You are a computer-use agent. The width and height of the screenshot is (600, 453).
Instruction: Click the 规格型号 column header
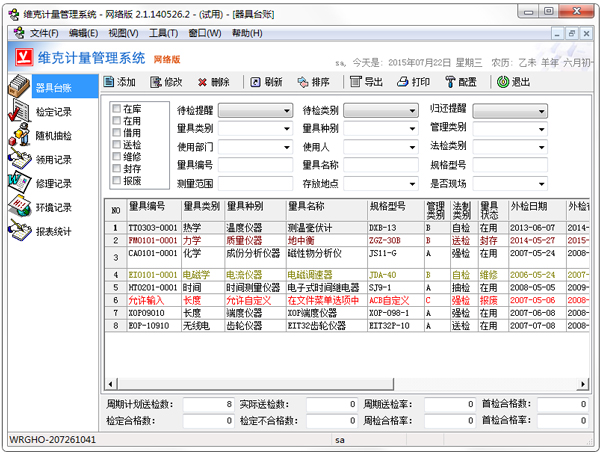point(396,210)
